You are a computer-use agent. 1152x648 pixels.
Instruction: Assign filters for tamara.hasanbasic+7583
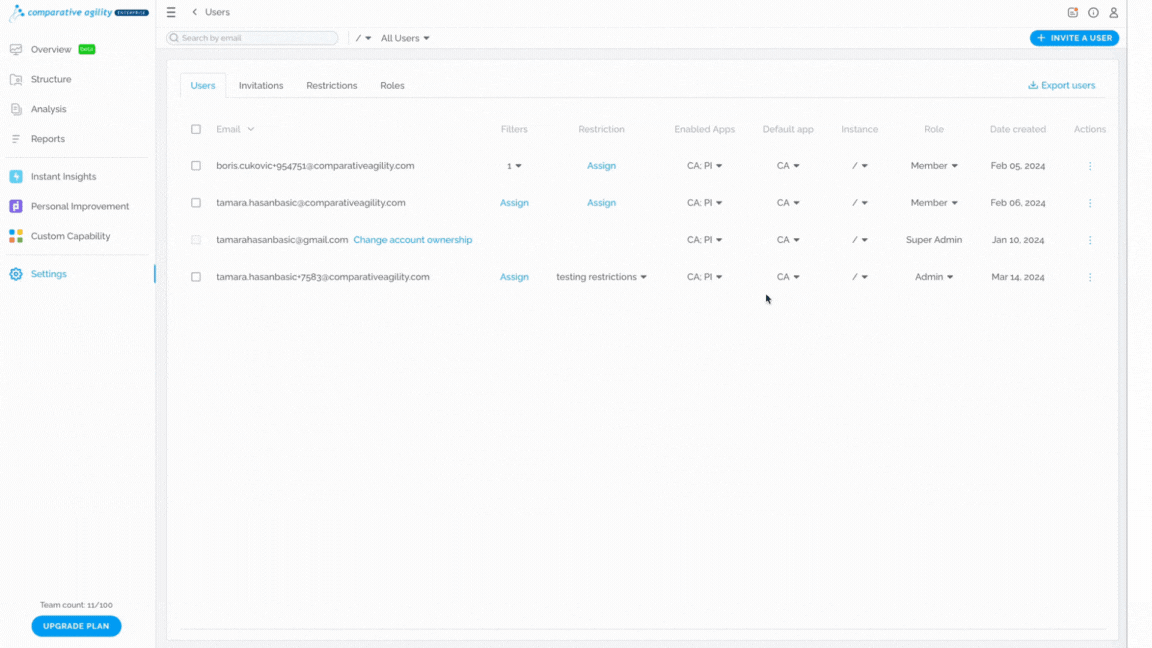pyautogui.click(x=514, y=277)
